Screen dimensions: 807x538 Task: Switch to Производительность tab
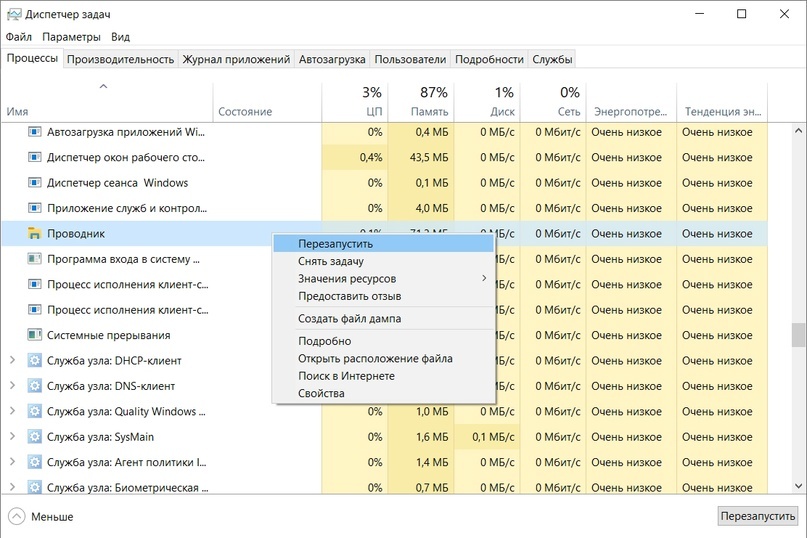click(x=120, y=59)
